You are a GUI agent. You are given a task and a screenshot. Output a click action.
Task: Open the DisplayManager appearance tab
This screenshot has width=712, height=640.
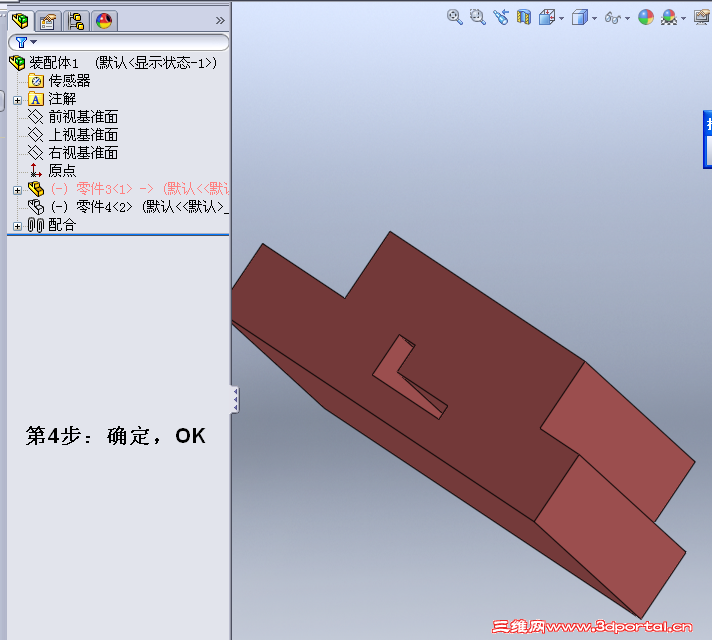point(104,21)
